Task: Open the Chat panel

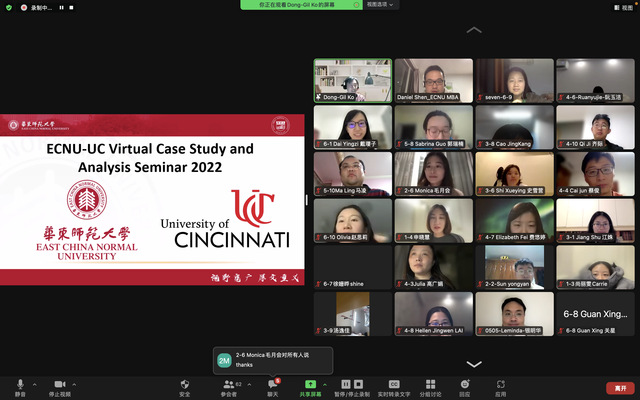Action: pyautogui.click(x=273, y=388)
